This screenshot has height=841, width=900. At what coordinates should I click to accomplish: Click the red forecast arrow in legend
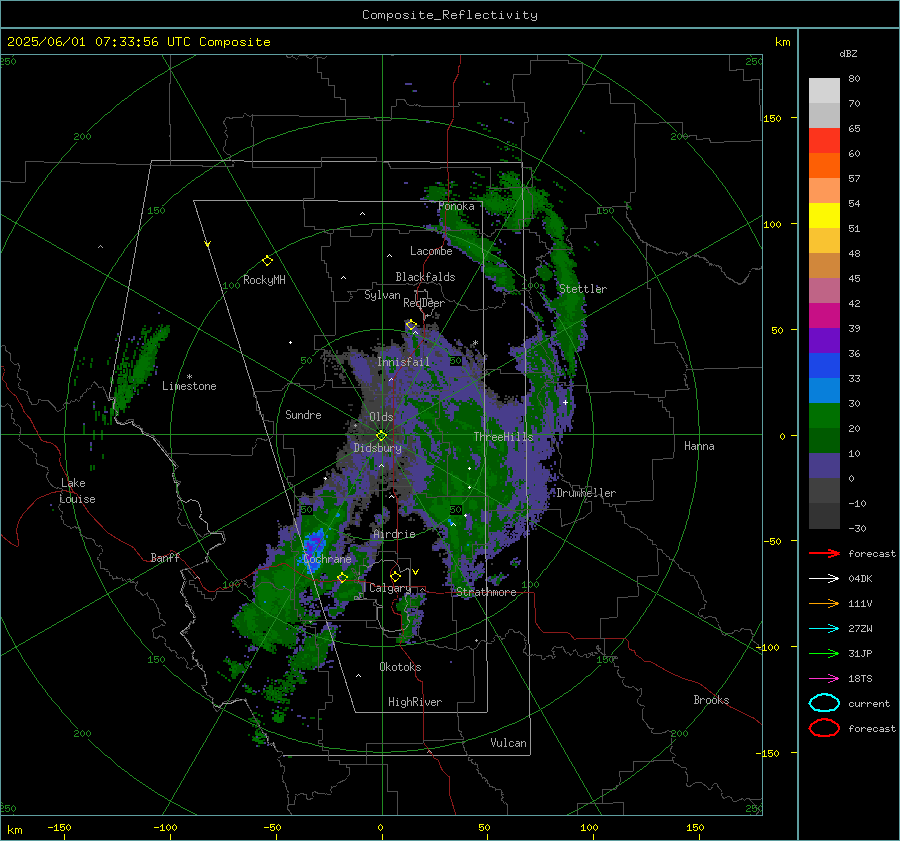(x=824, y=553)
